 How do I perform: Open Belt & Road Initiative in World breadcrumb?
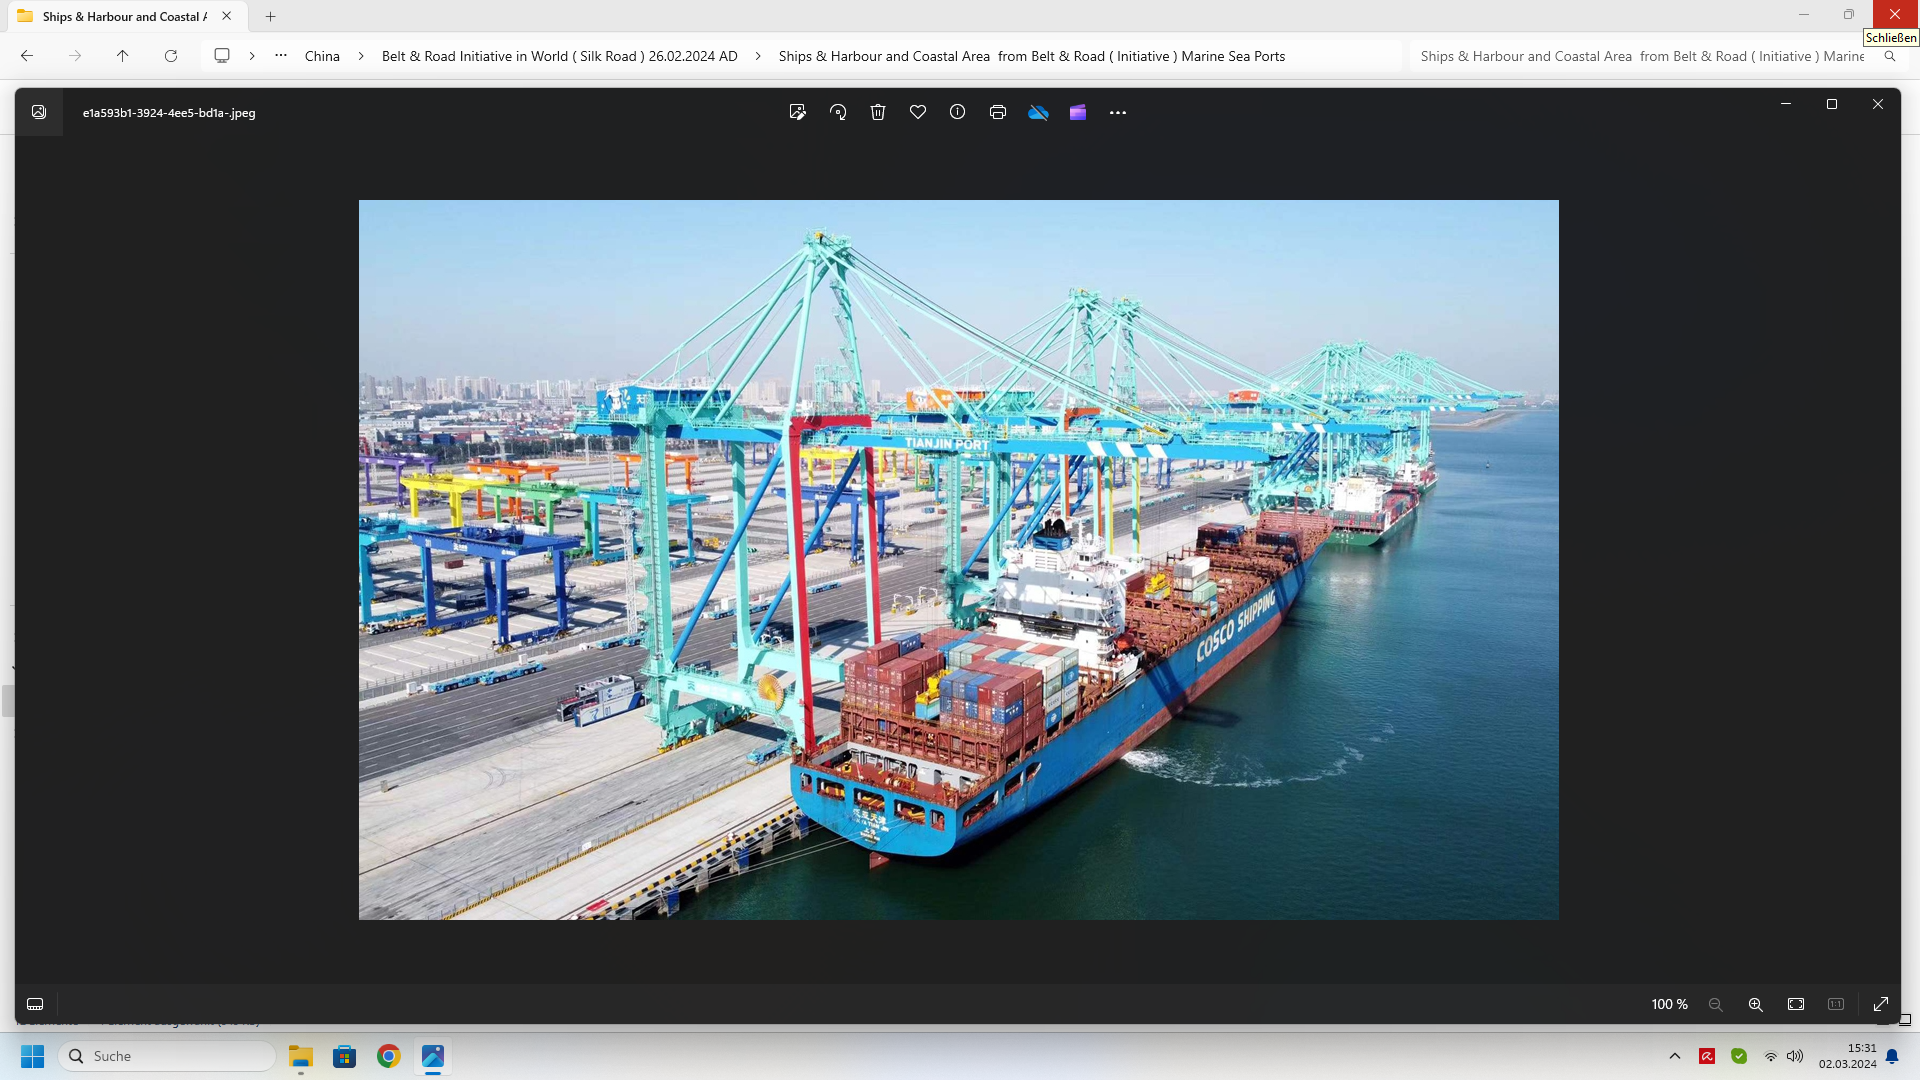560,56
